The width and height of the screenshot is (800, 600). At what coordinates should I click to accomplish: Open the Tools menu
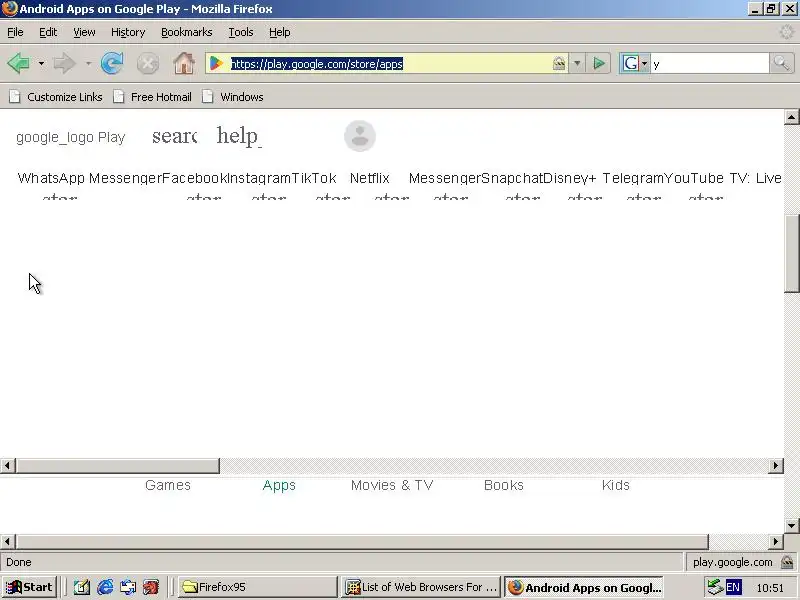(x=241, y=32)
